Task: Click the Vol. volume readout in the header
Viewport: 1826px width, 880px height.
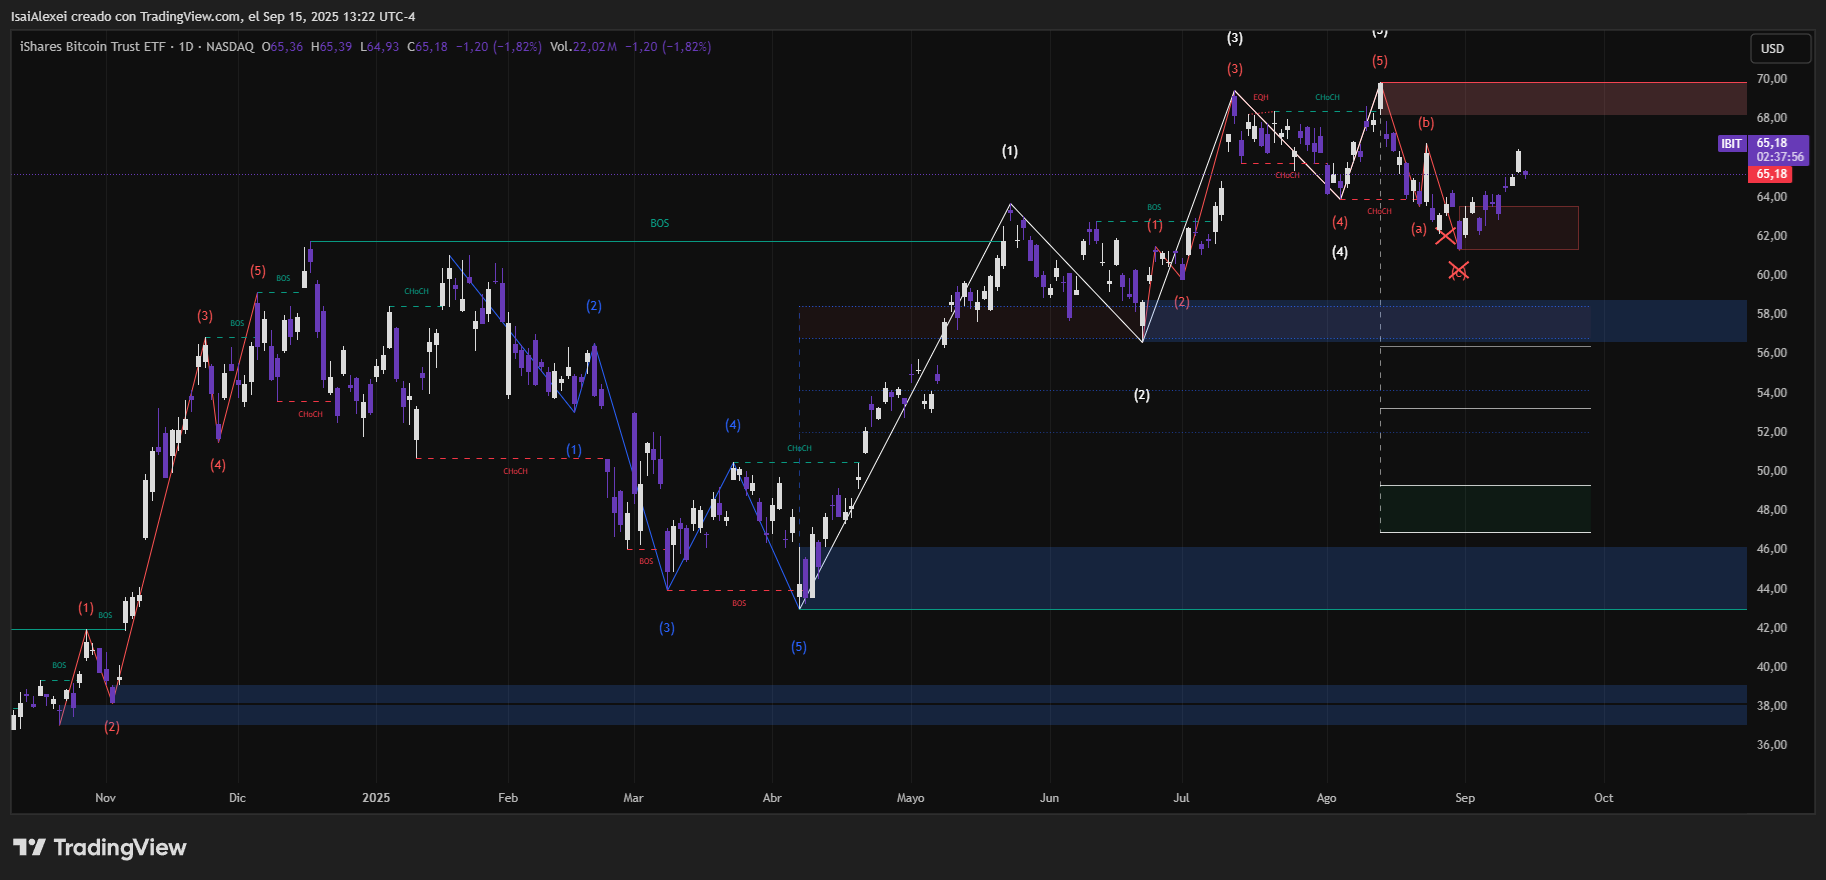Action: (583, 47)
